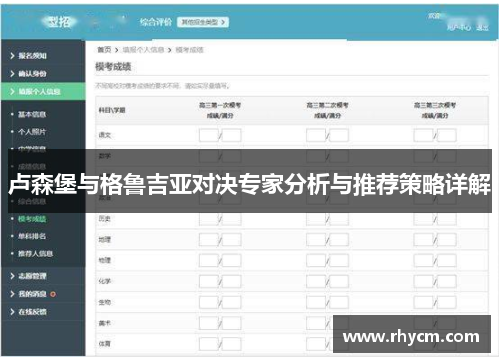Click 物理 second-exam full-marks field
The width and height of the screenshot is (500, 362).
(x=339, y=260)
